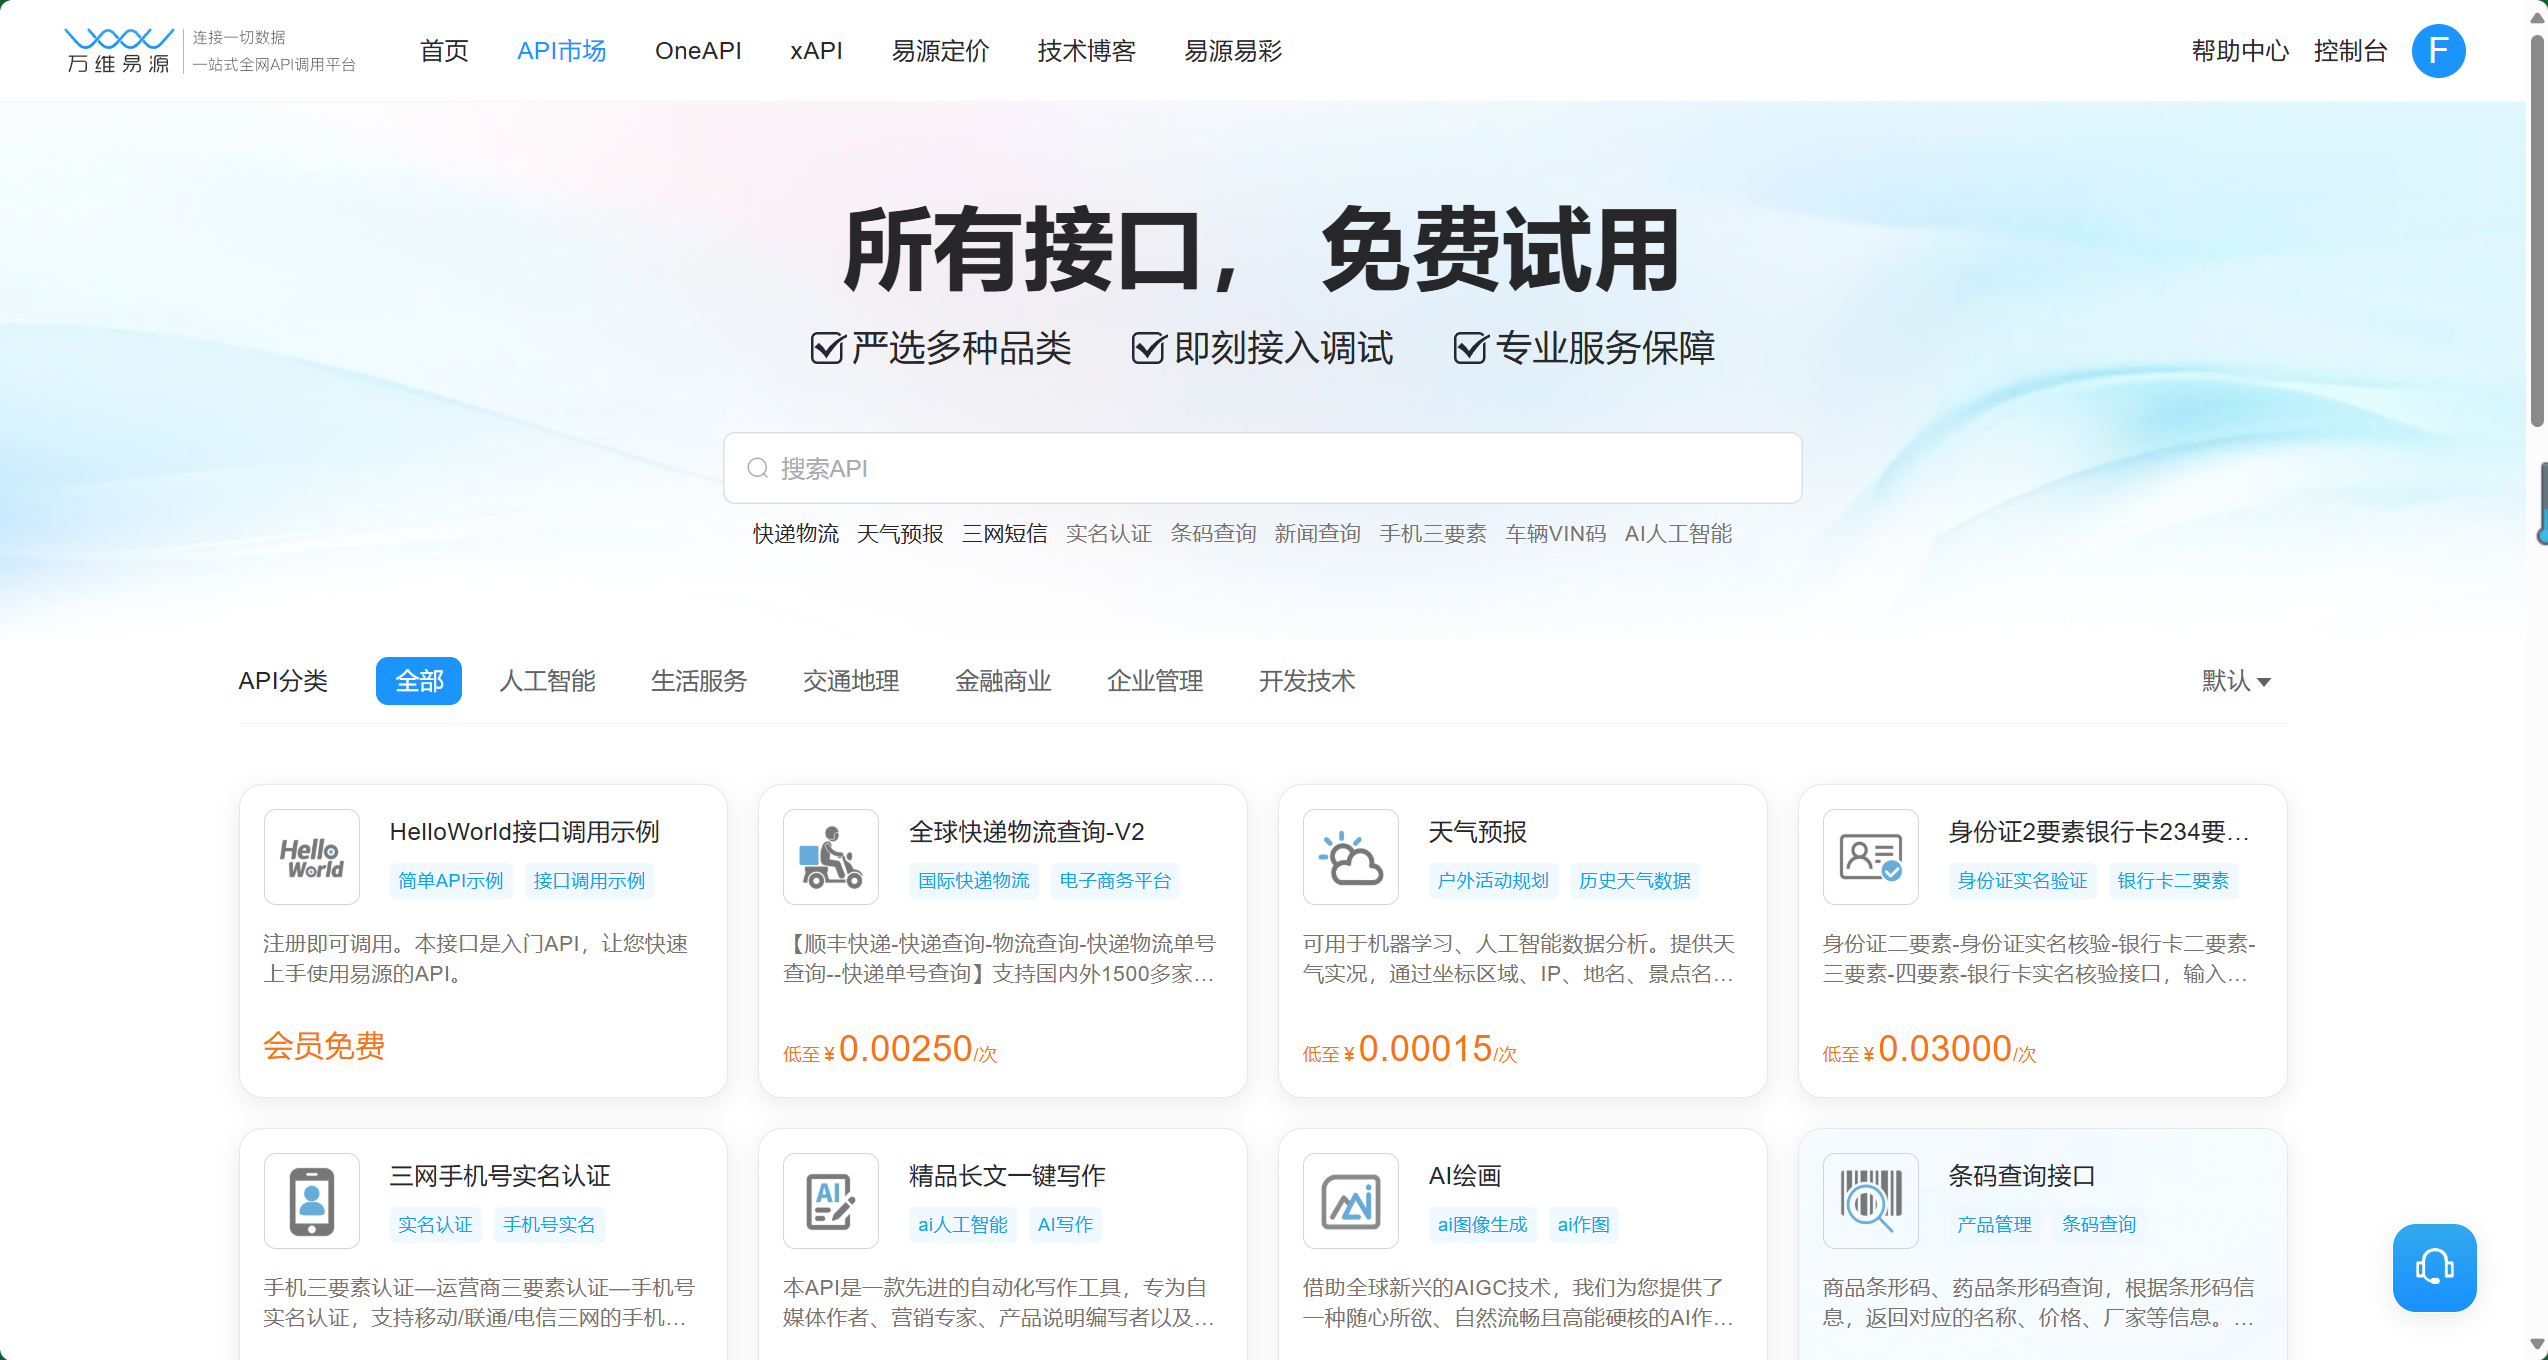
Task: Click the 天气预报 hot search link
Action: (899, 533)
